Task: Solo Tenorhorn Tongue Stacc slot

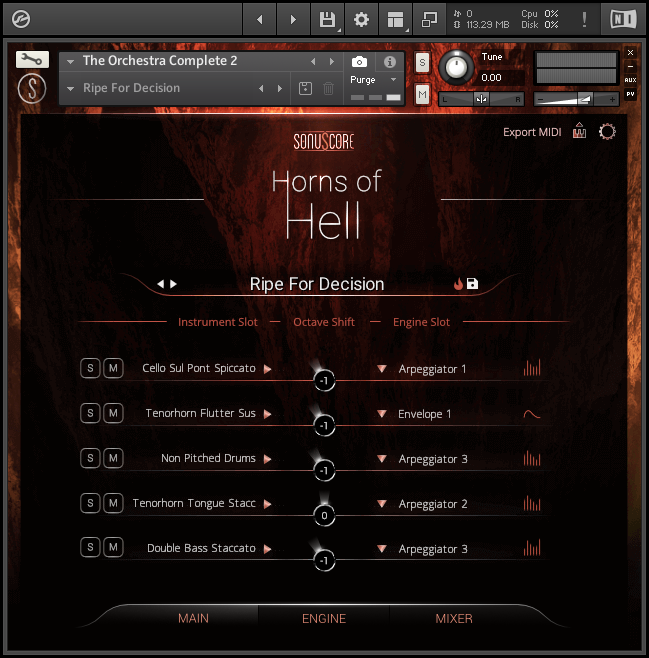Action: [90, 503]
